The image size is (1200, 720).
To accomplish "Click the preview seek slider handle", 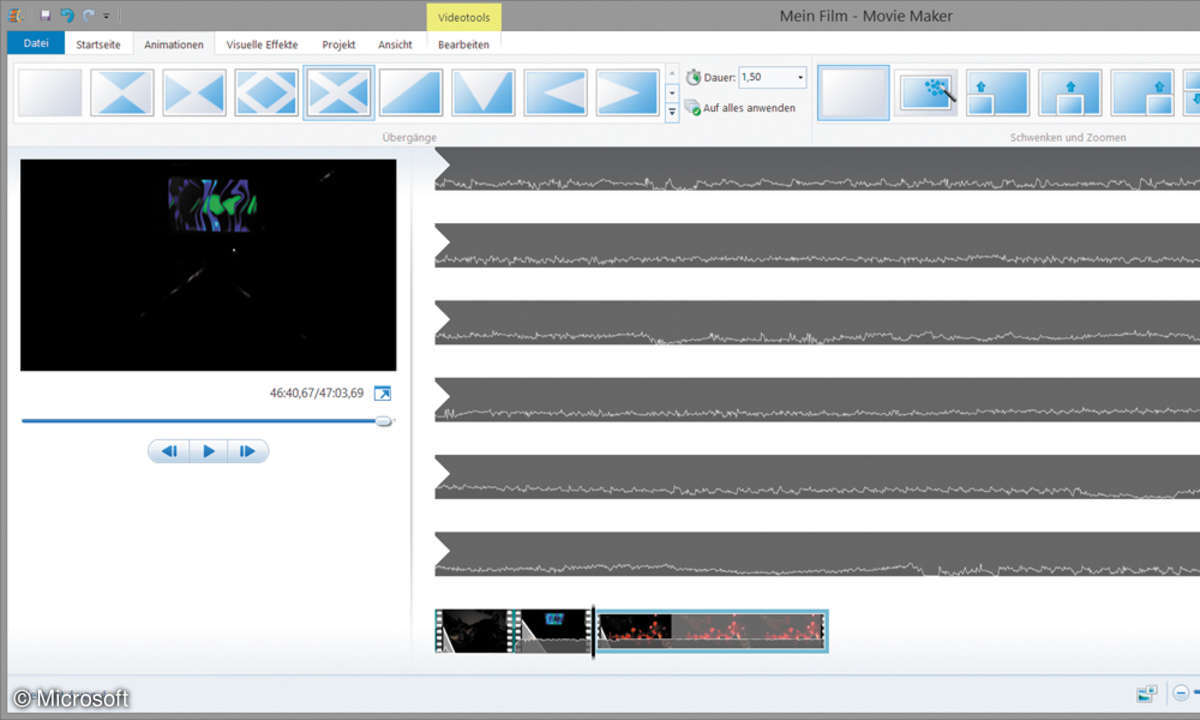I will (383, 421).
